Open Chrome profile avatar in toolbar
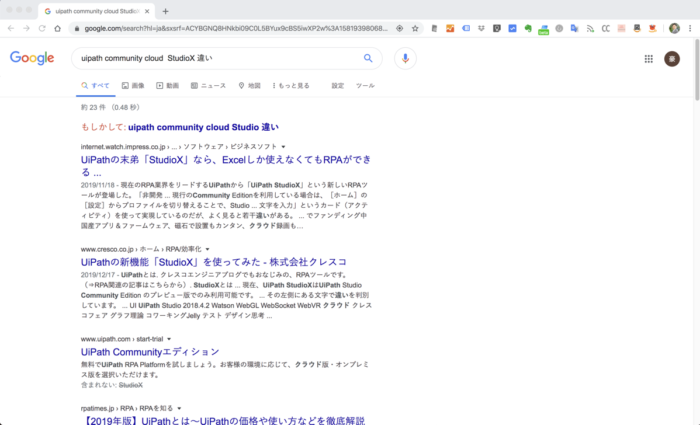 click(674, 28)
